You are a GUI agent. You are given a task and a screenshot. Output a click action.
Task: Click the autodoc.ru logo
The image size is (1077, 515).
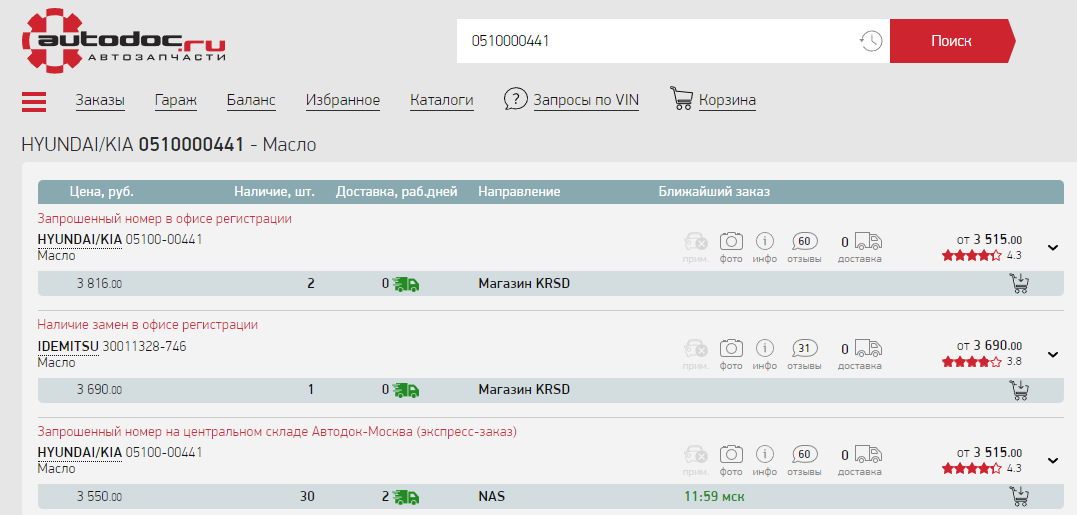coord(124,41)
